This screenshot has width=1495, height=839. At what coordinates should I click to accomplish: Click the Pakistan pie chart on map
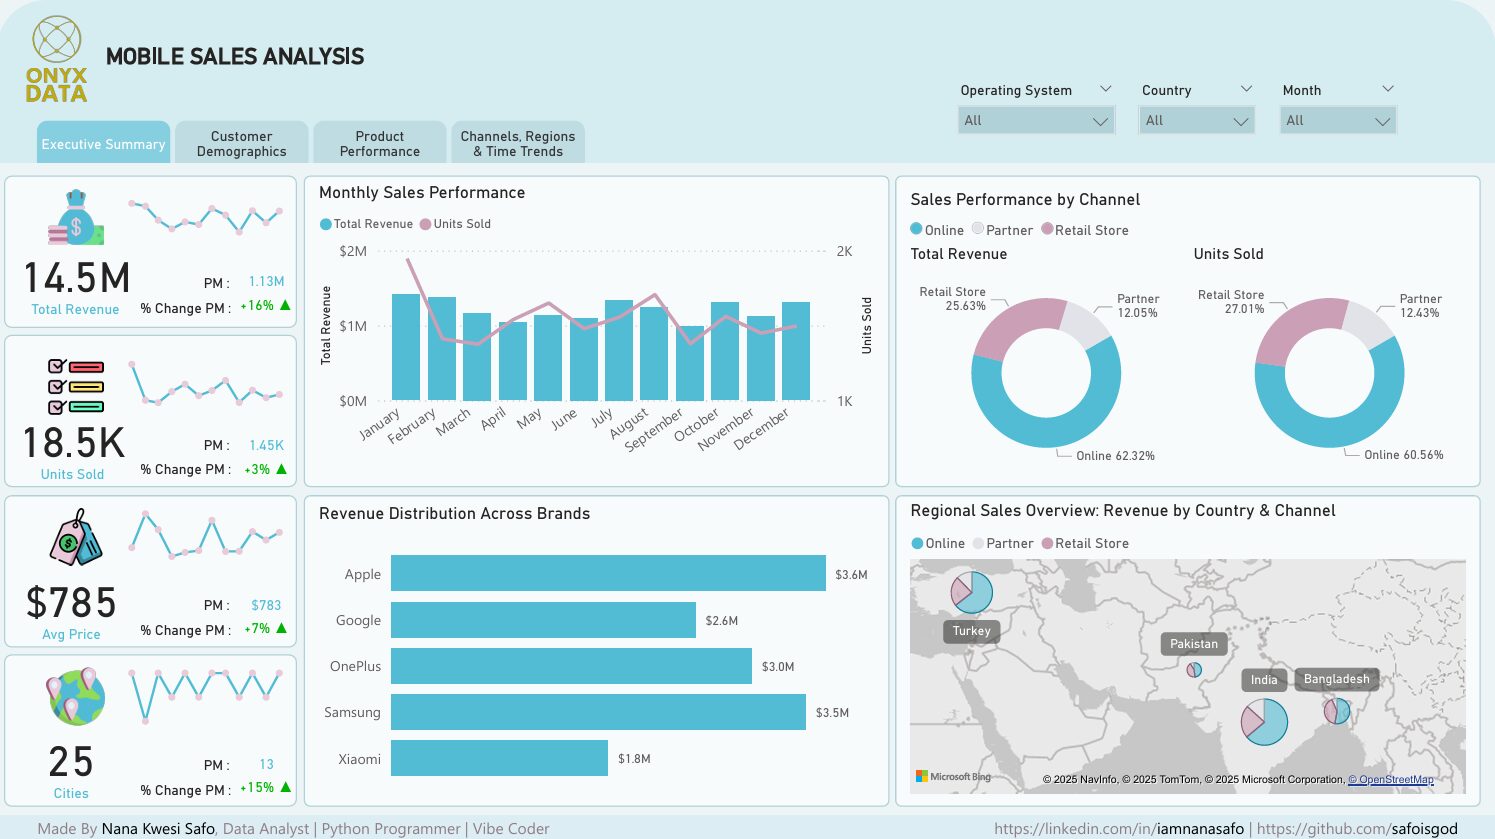pyautogui.click(x=1194, y=669)
